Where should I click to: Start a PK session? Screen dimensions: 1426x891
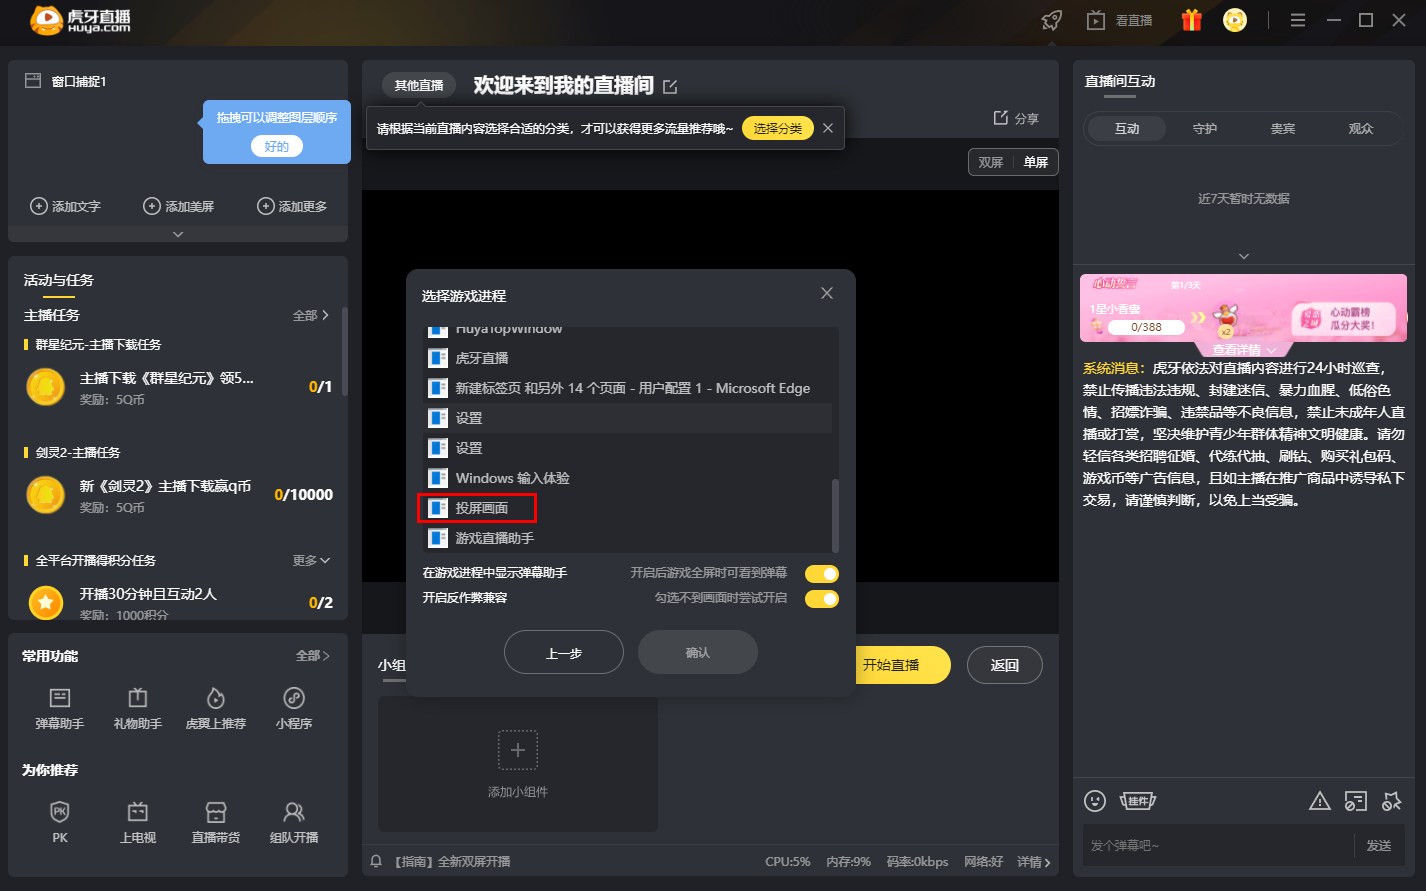[60, 823]
